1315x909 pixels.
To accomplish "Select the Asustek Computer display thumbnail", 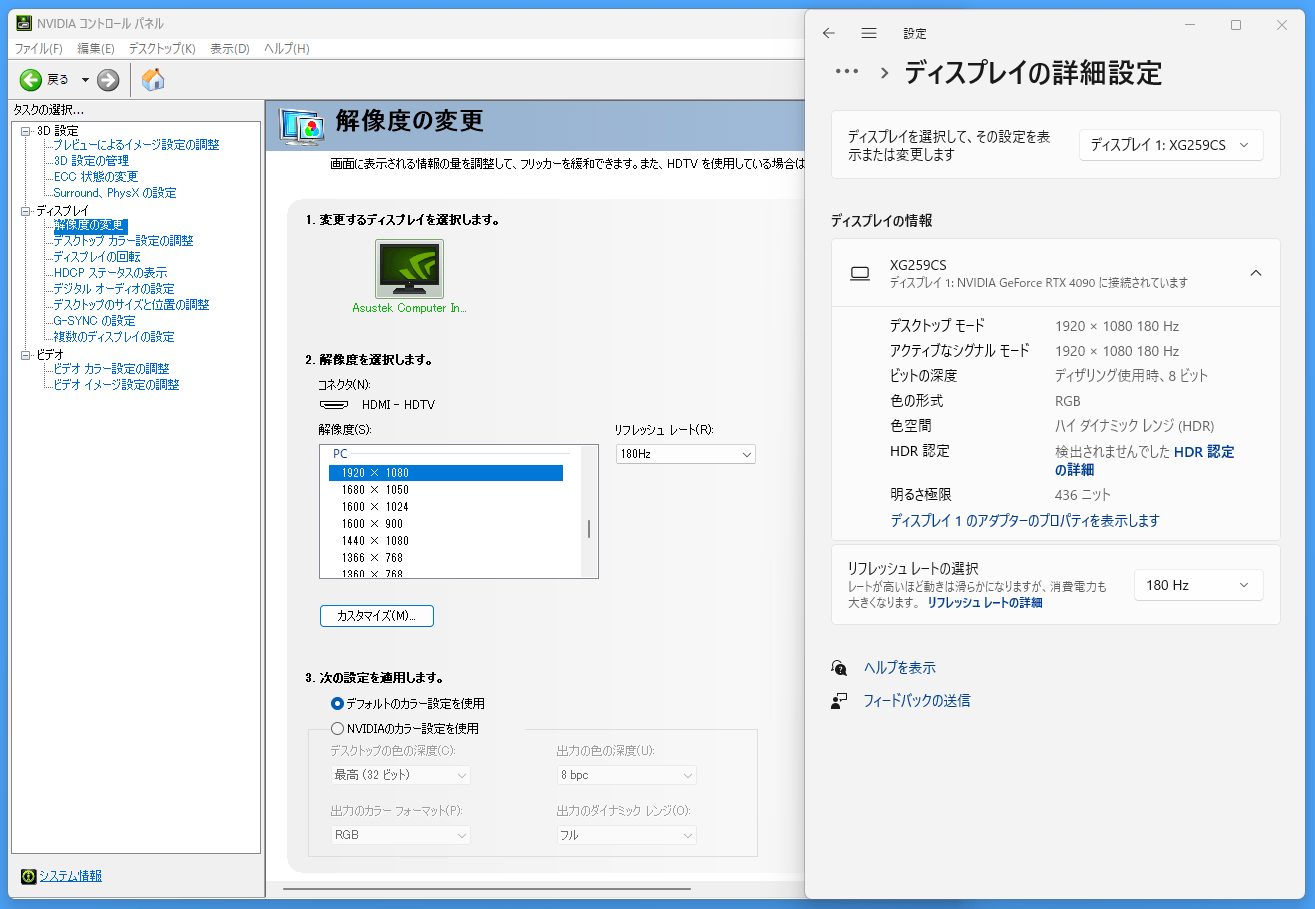I will coord(409,268).
